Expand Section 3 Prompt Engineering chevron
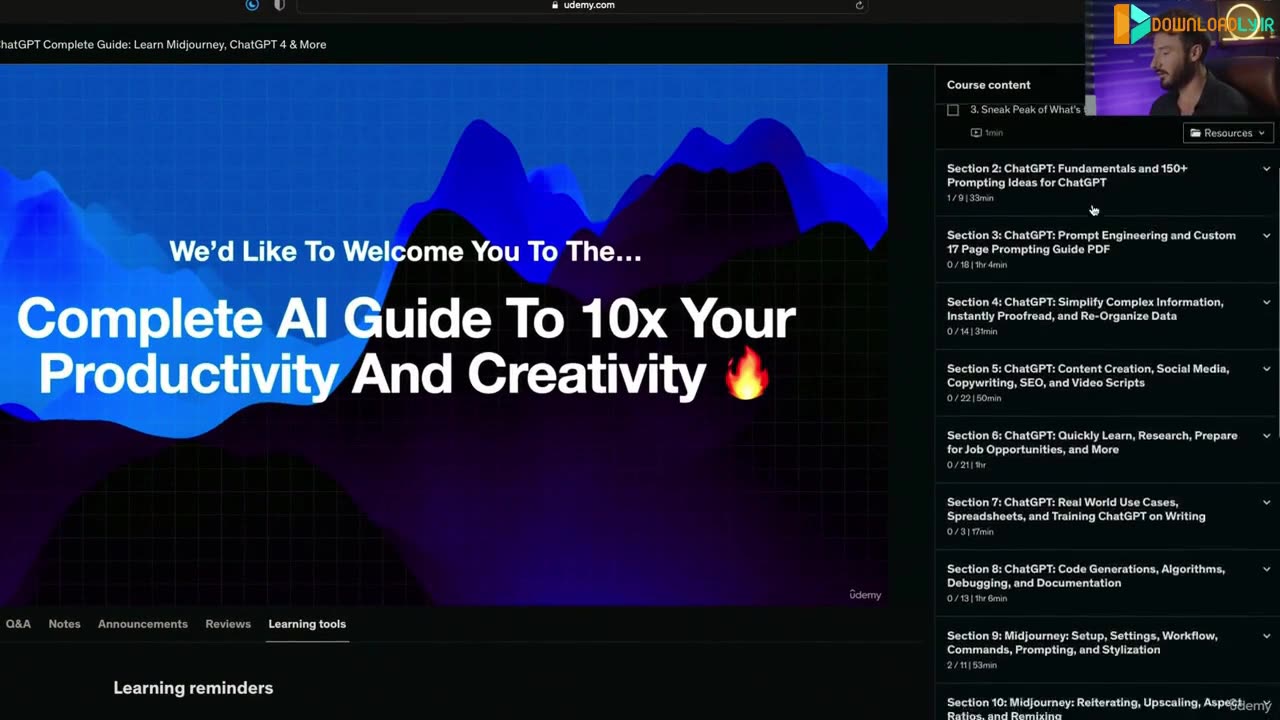The height and width of the screenshot is (720, 1280). [1266, 236]
